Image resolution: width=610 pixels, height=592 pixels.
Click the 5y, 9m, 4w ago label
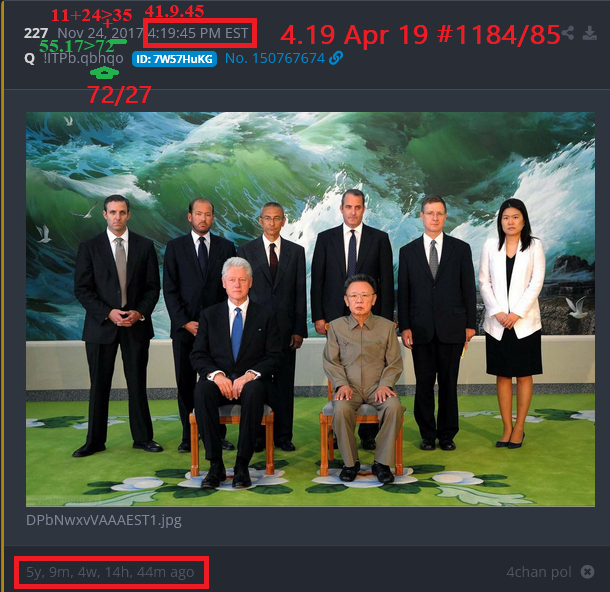110,572
